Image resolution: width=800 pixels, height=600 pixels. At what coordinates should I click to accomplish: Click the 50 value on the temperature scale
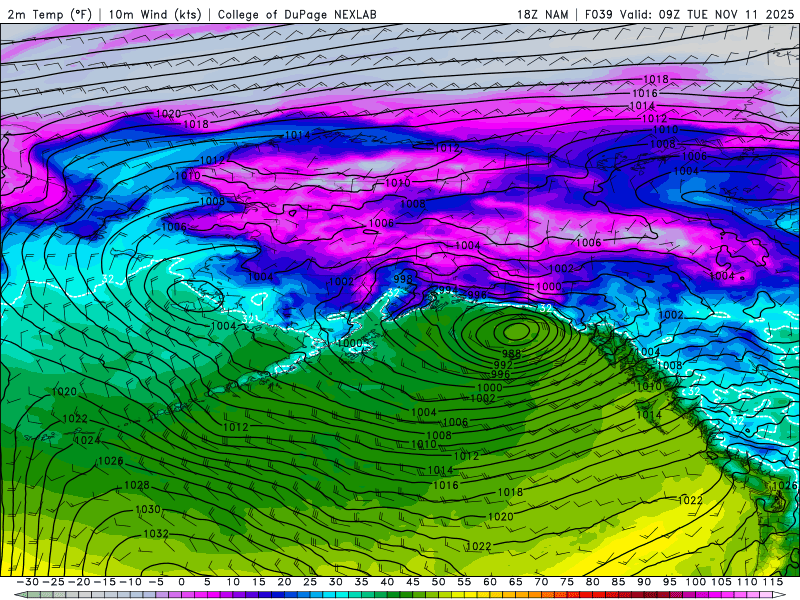click(438, 582)
